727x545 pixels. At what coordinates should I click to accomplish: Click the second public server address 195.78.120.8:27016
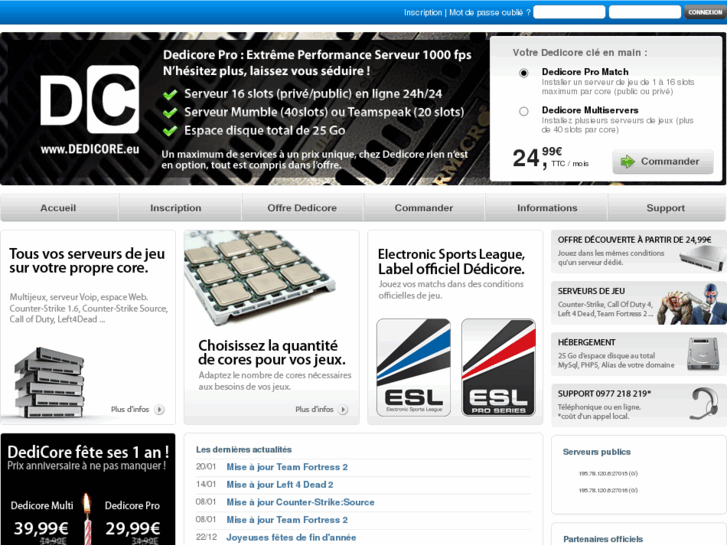point(608,490)
